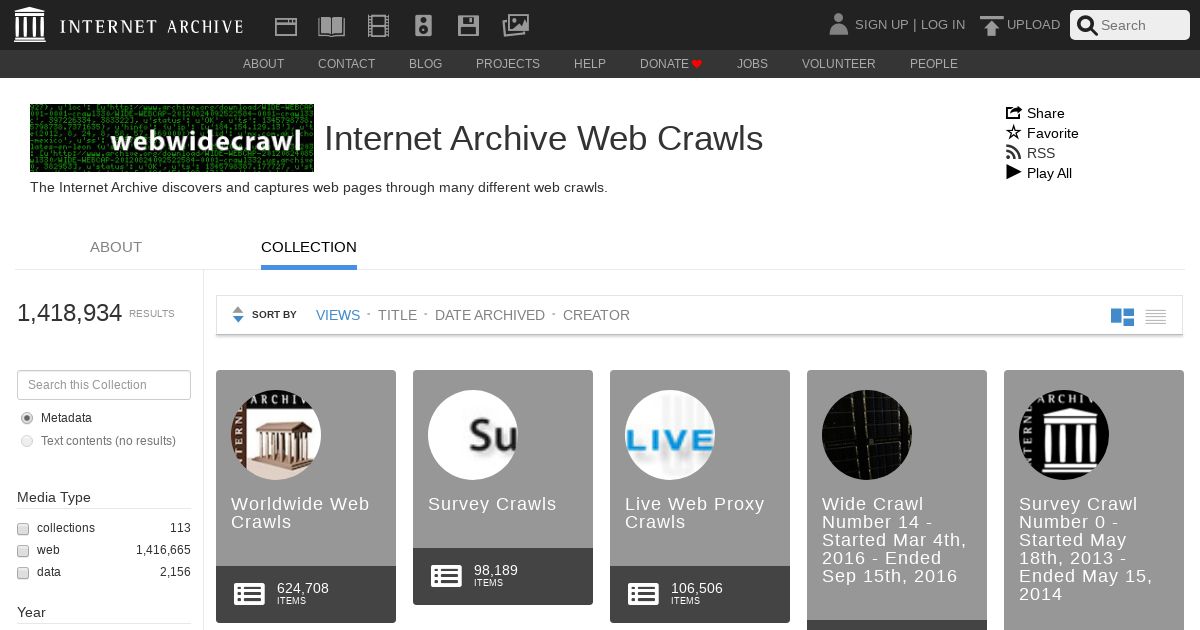Click the 1,418,934 results count
This screenshot has width=1200, height=630.
pos(69,313)
